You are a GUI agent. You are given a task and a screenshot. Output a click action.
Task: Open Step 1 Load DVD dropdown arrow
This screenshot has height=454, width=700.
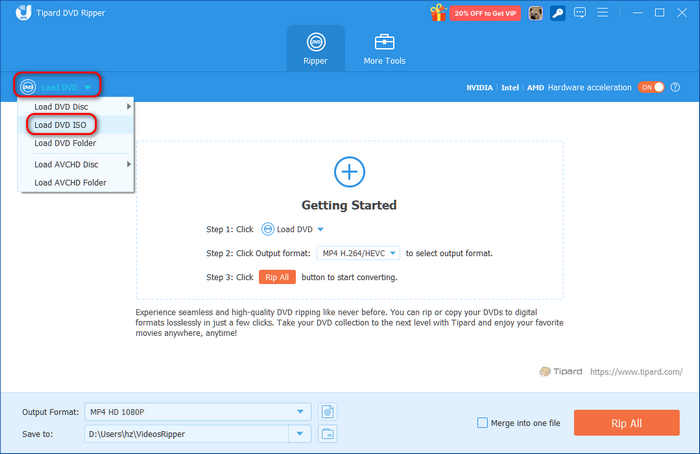coord(321,229)
